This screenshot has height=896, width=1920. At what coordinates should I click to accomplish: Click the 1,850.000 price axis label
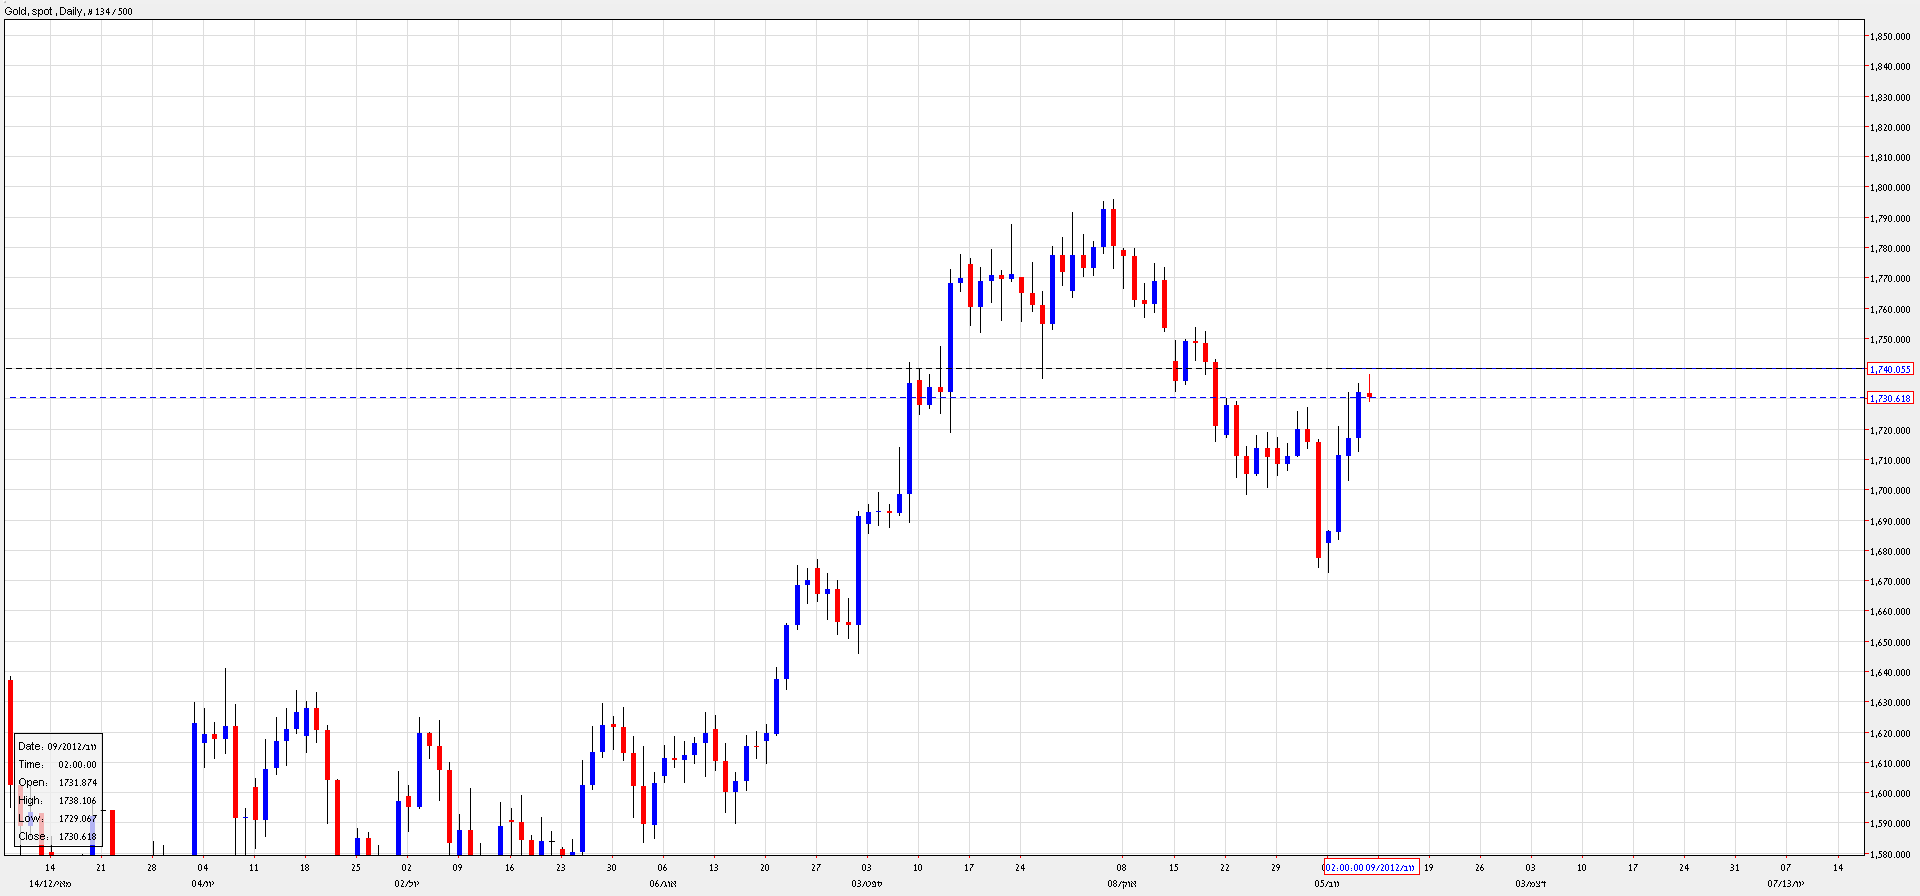point(1889,36)
